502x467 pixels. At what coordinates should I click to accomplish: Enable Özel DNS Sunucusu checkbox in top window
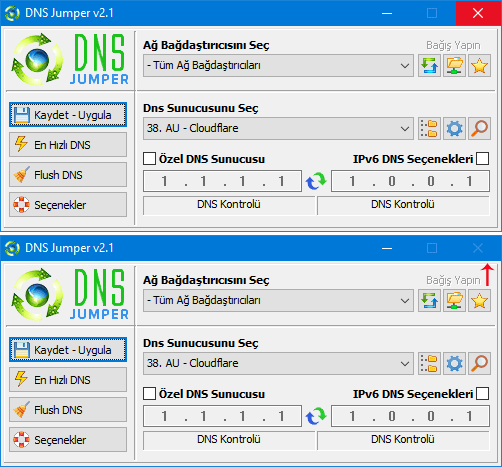(149, 159)
